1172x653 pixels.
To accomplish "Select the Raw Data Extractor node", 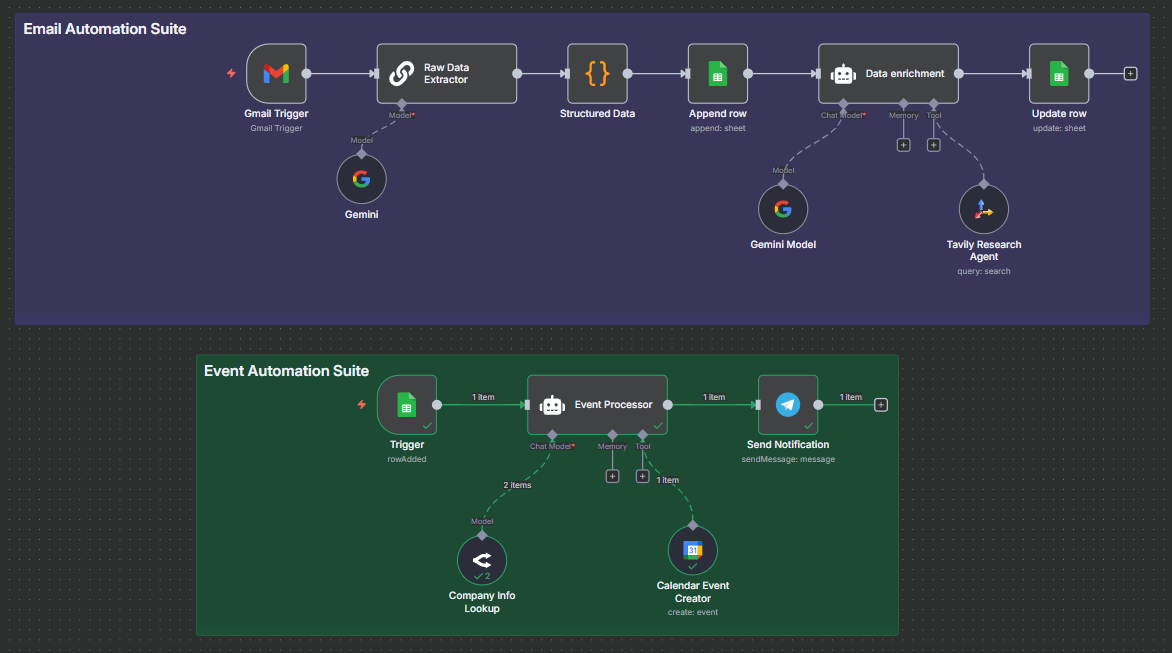I will click(x=446, y=73).
